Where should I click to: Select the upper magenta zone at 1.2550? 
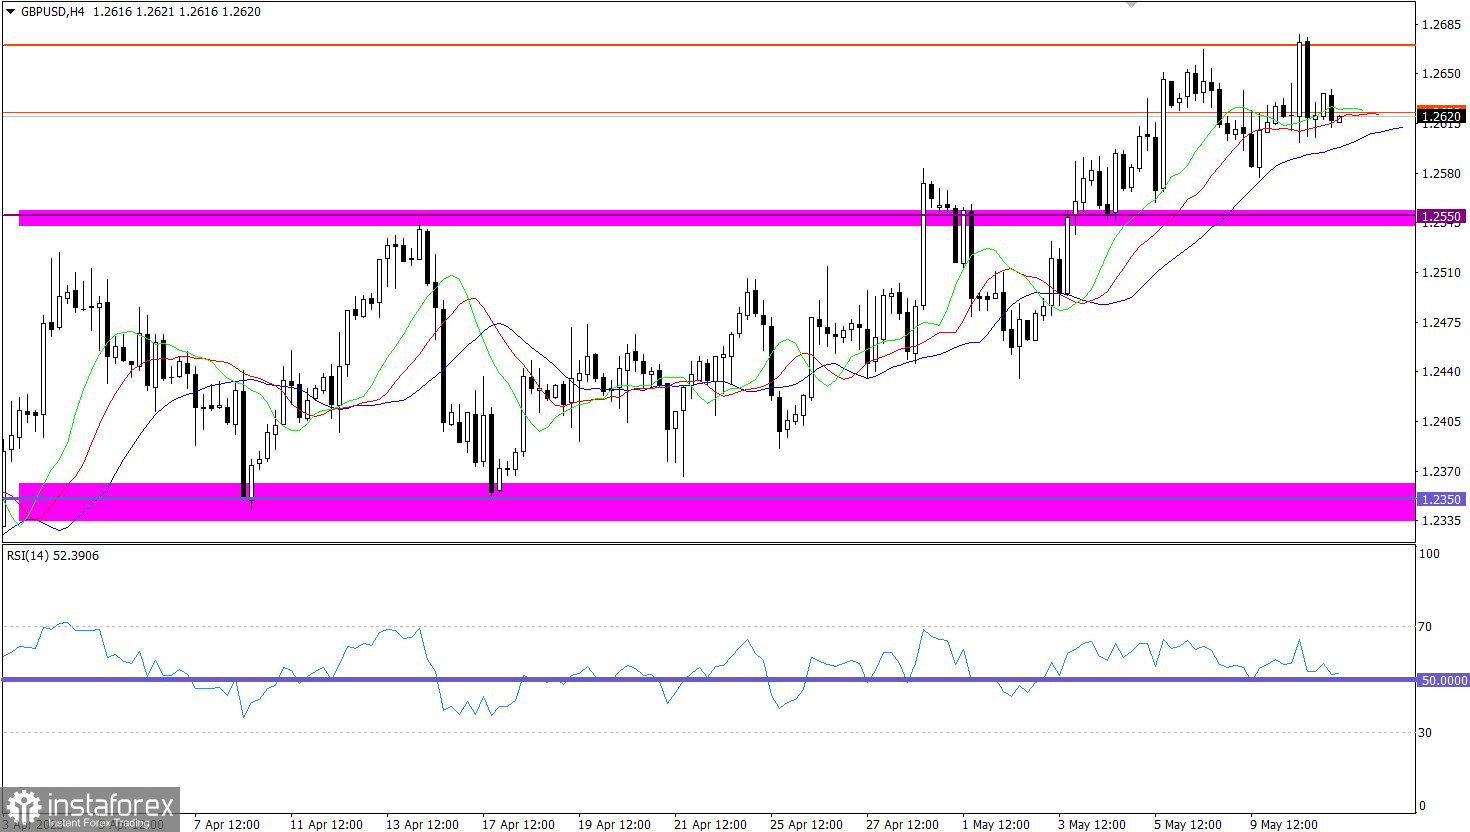click(717, 217)
